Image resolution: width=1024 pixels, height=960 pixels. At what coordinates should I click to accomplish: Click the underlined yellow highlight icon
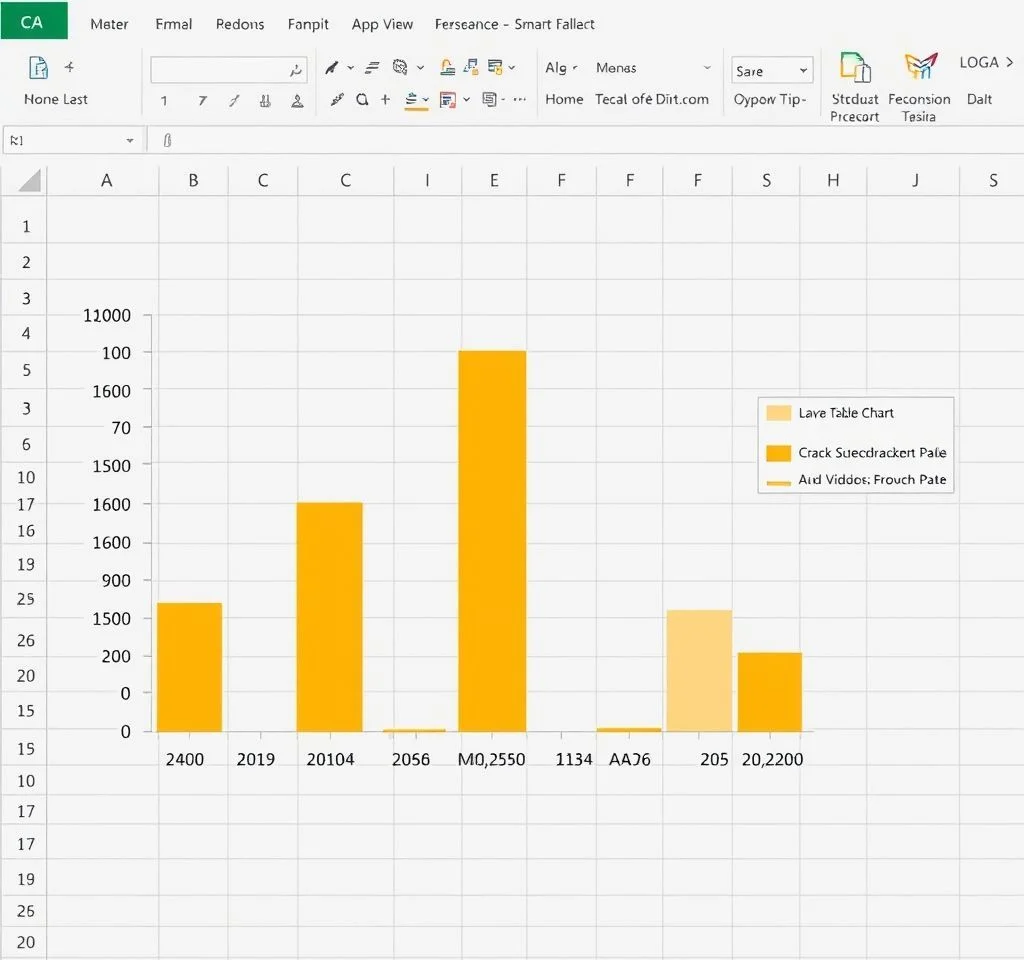[x=412, y=100]
